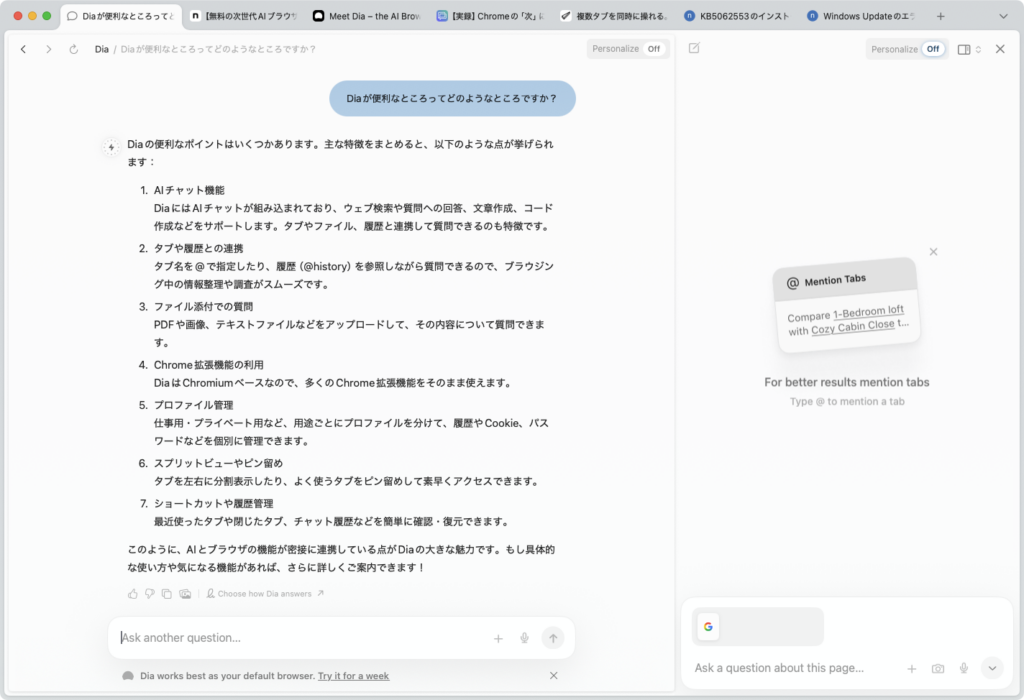Start voice input in 'Ask another question' box
Image resolution: width=1024 pixels, height=700 pixels.
[x=524, y=639]
